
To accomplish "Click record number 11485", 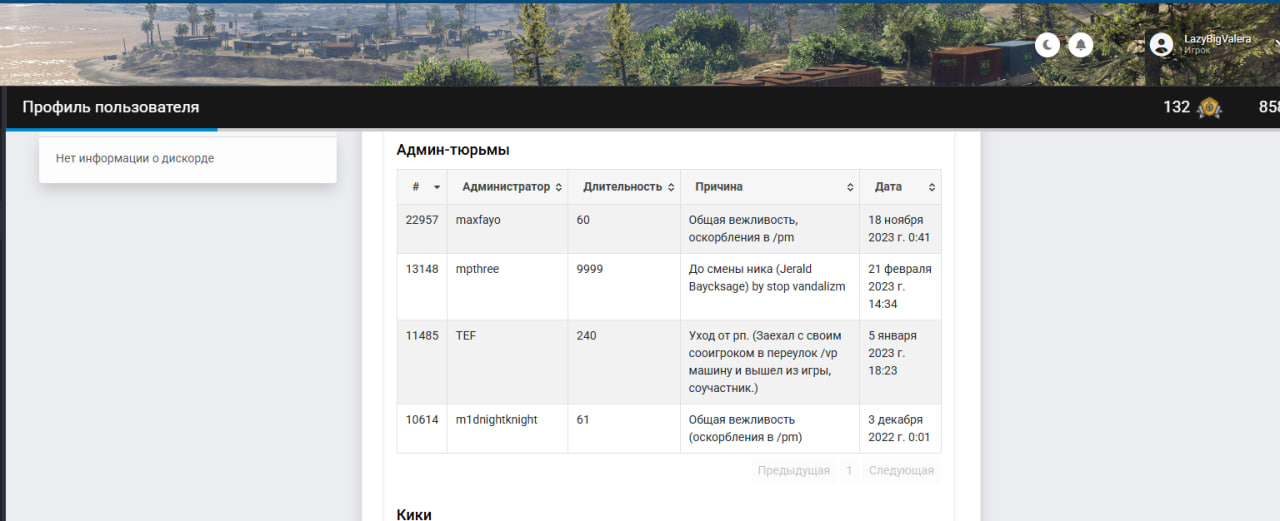I will pyautogui.click(x=422, y=336).
